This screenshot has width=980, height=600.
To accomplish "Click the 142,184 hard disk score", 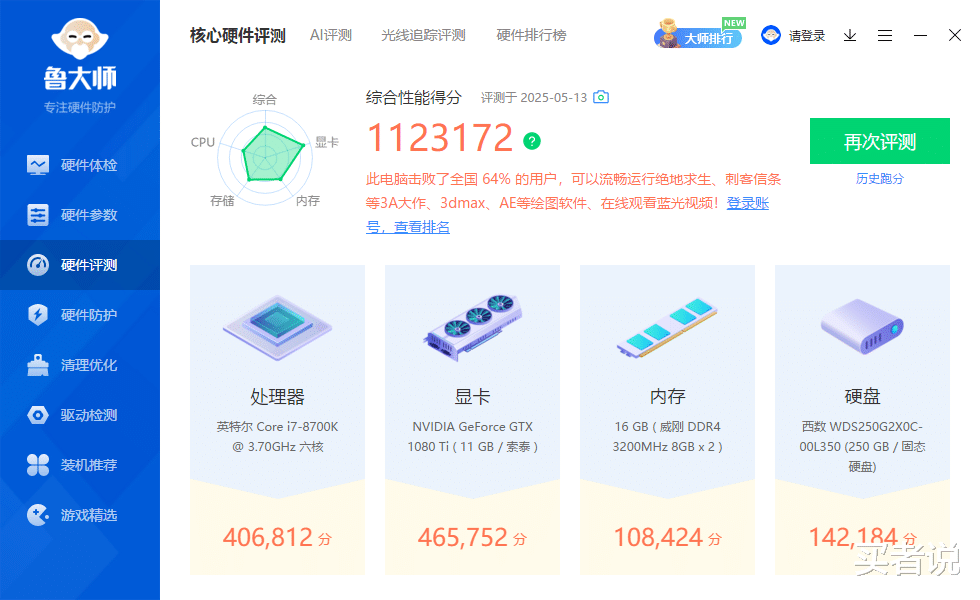I will point(862,538).
